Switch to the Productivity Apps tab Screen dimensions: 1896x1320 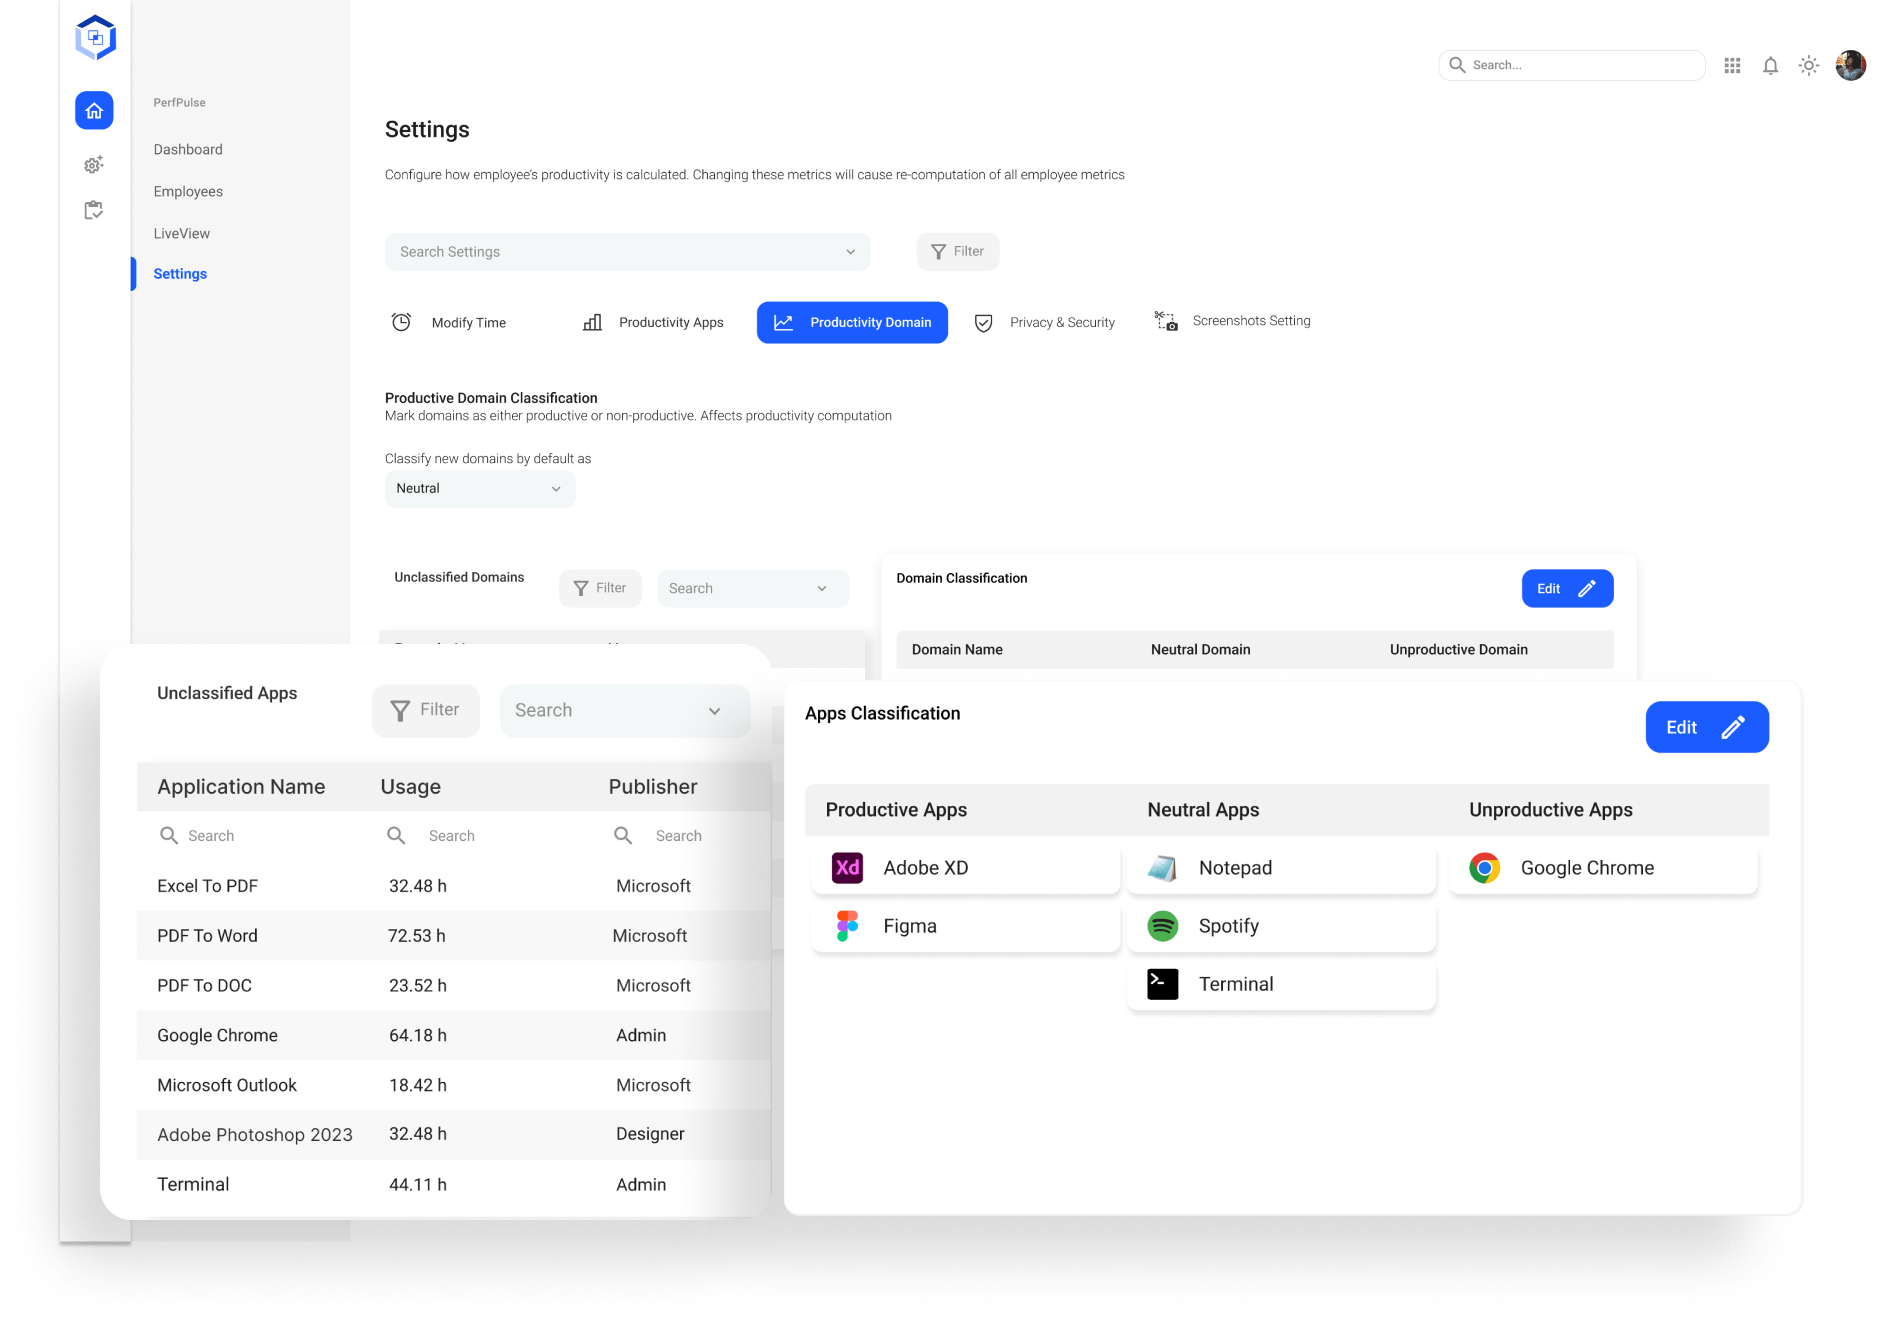(x=654, y=323)
